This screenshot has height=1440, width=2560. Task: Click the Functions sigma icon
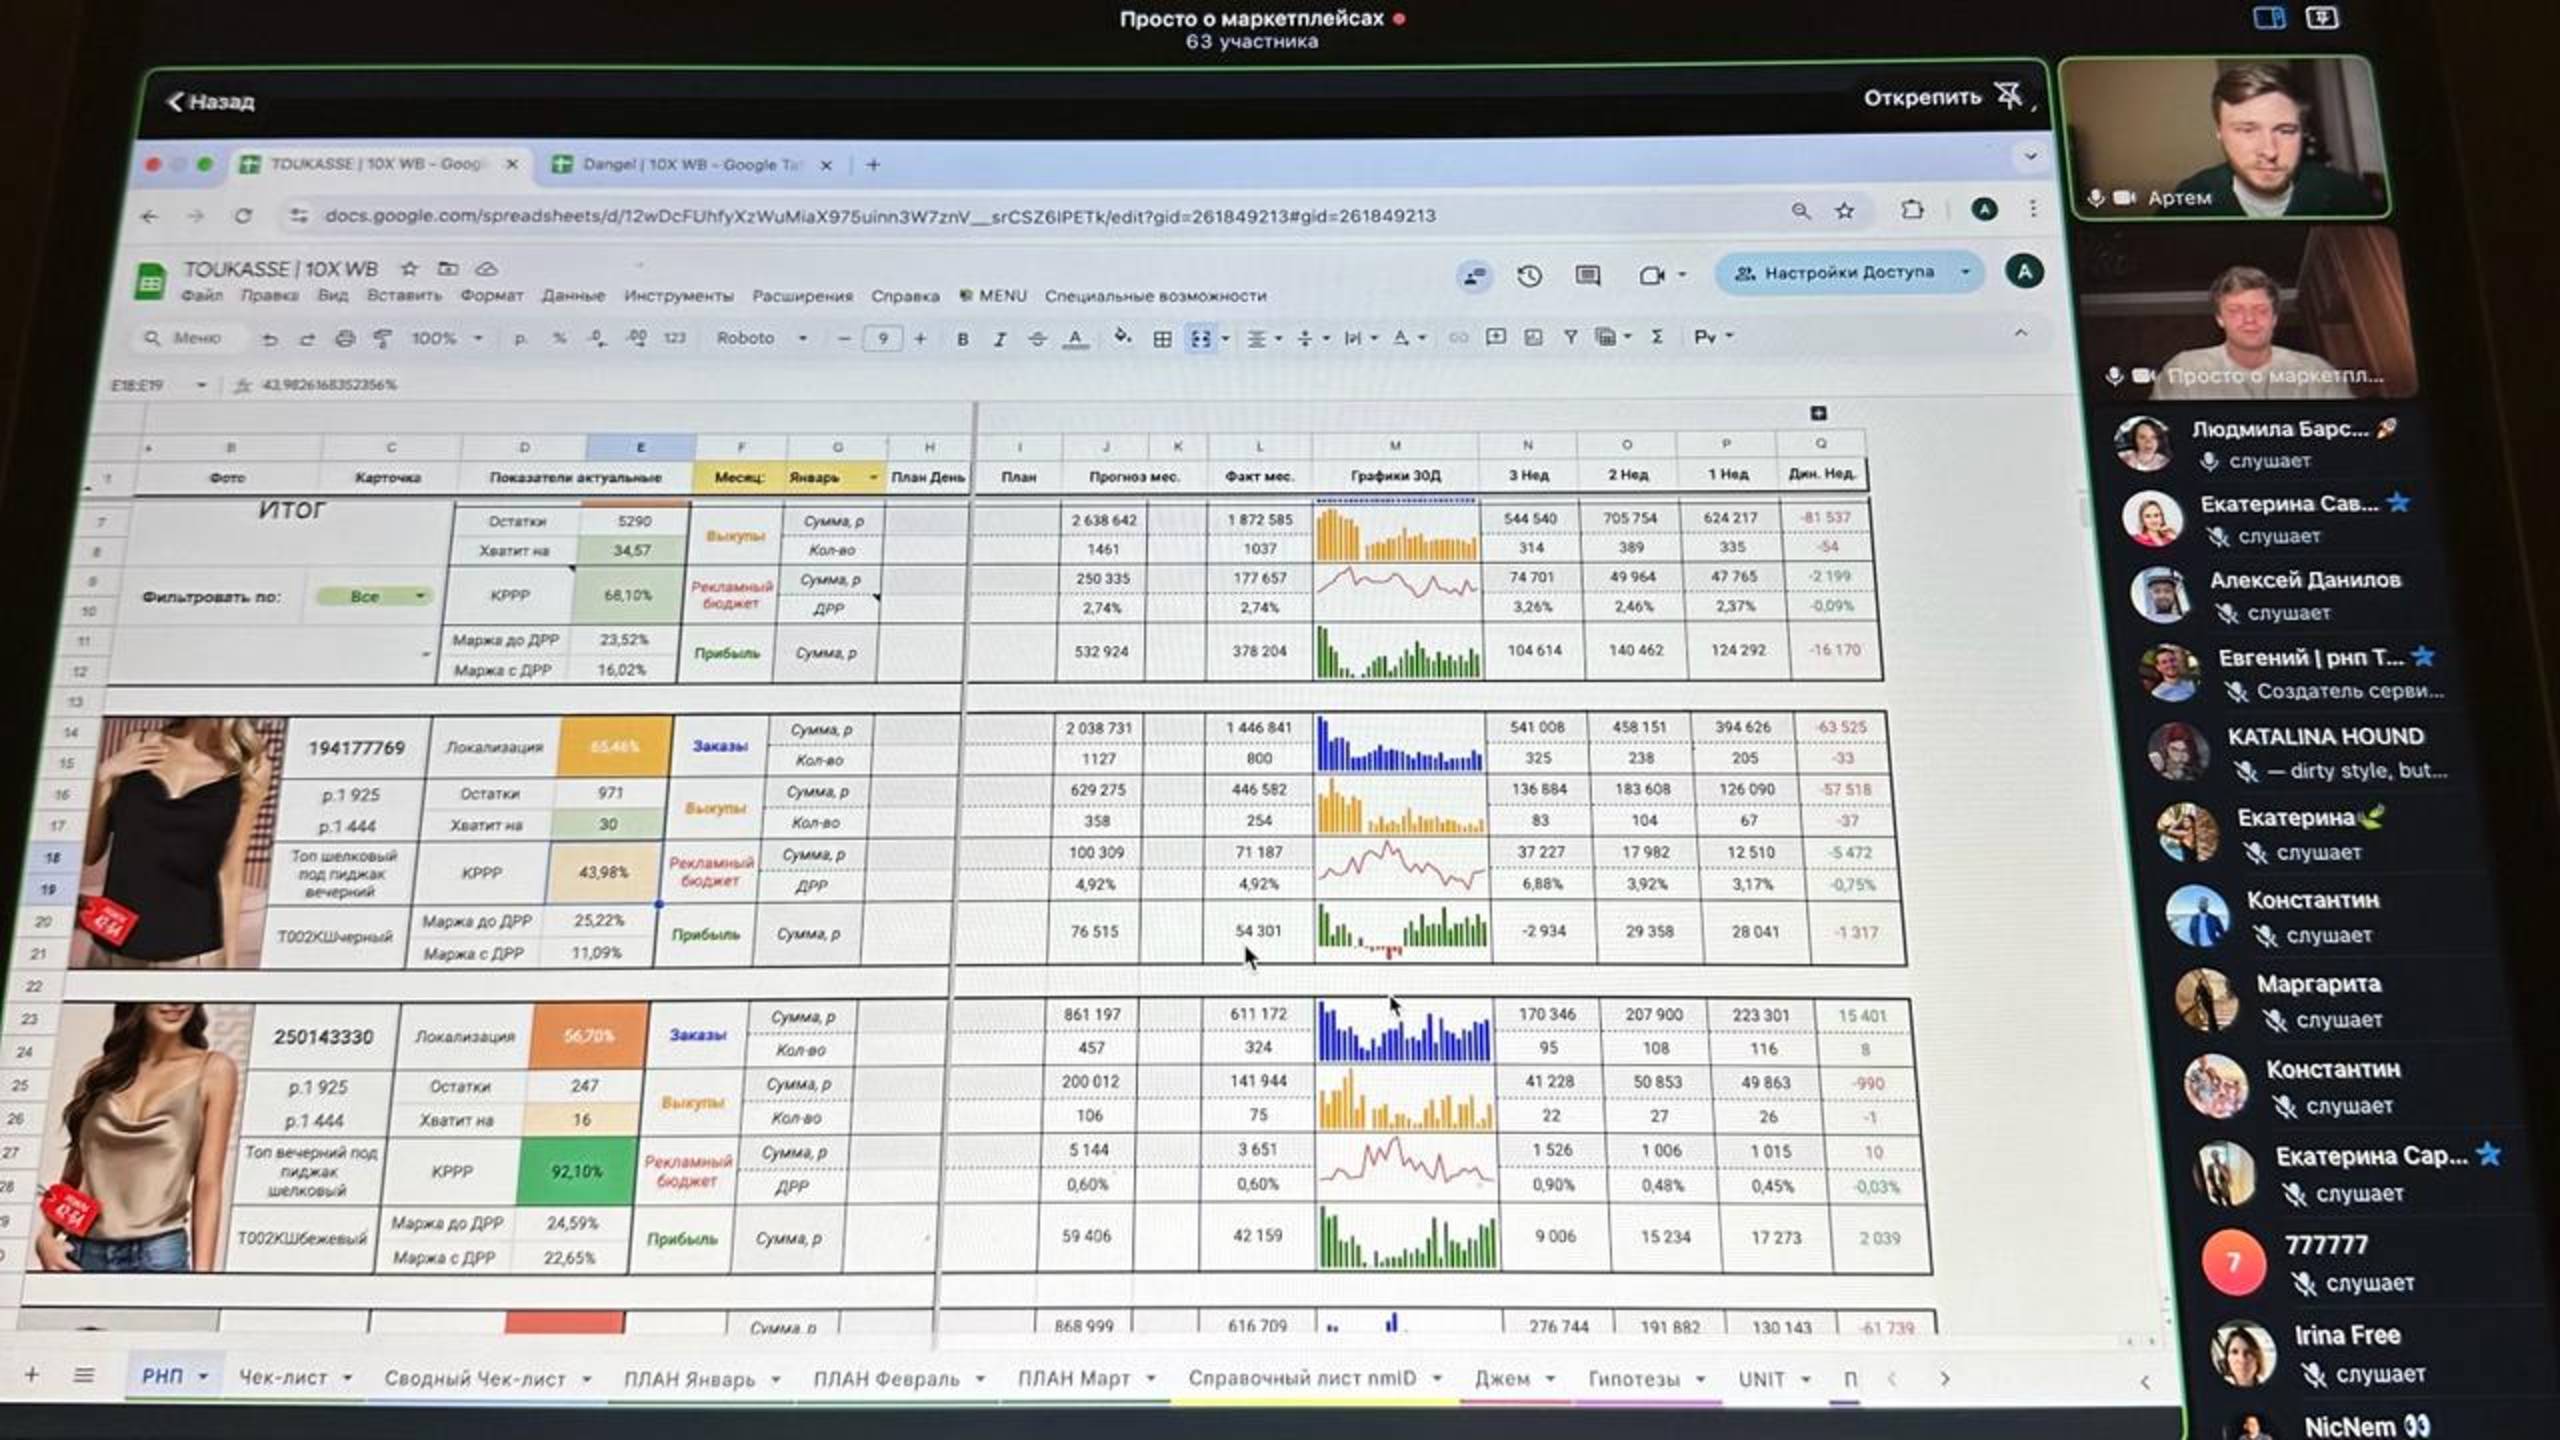coord(1657,337)
